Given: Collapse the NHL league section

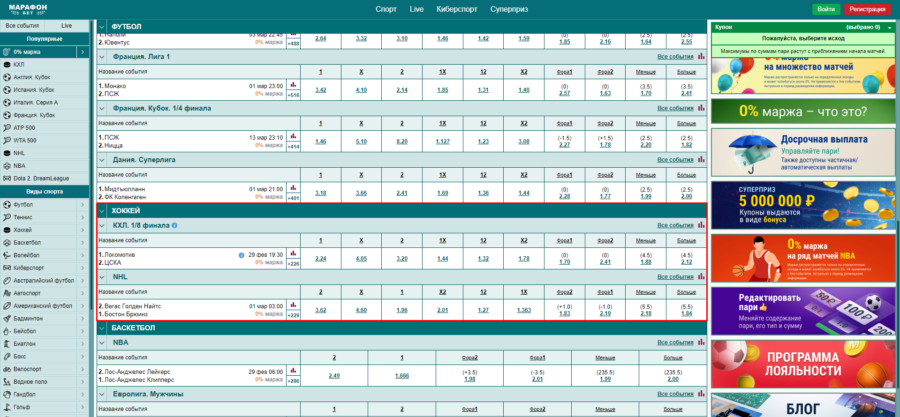Looking at the screenshot, I should pos(104,276).
